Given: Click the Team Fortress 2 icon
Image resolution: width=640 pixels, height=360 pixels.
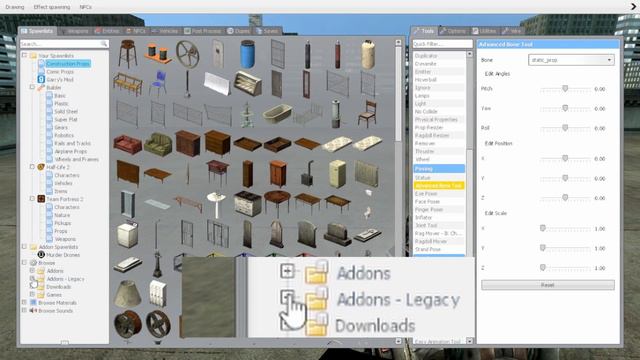Looking at the screenshot, I should (x=41, y=199).
